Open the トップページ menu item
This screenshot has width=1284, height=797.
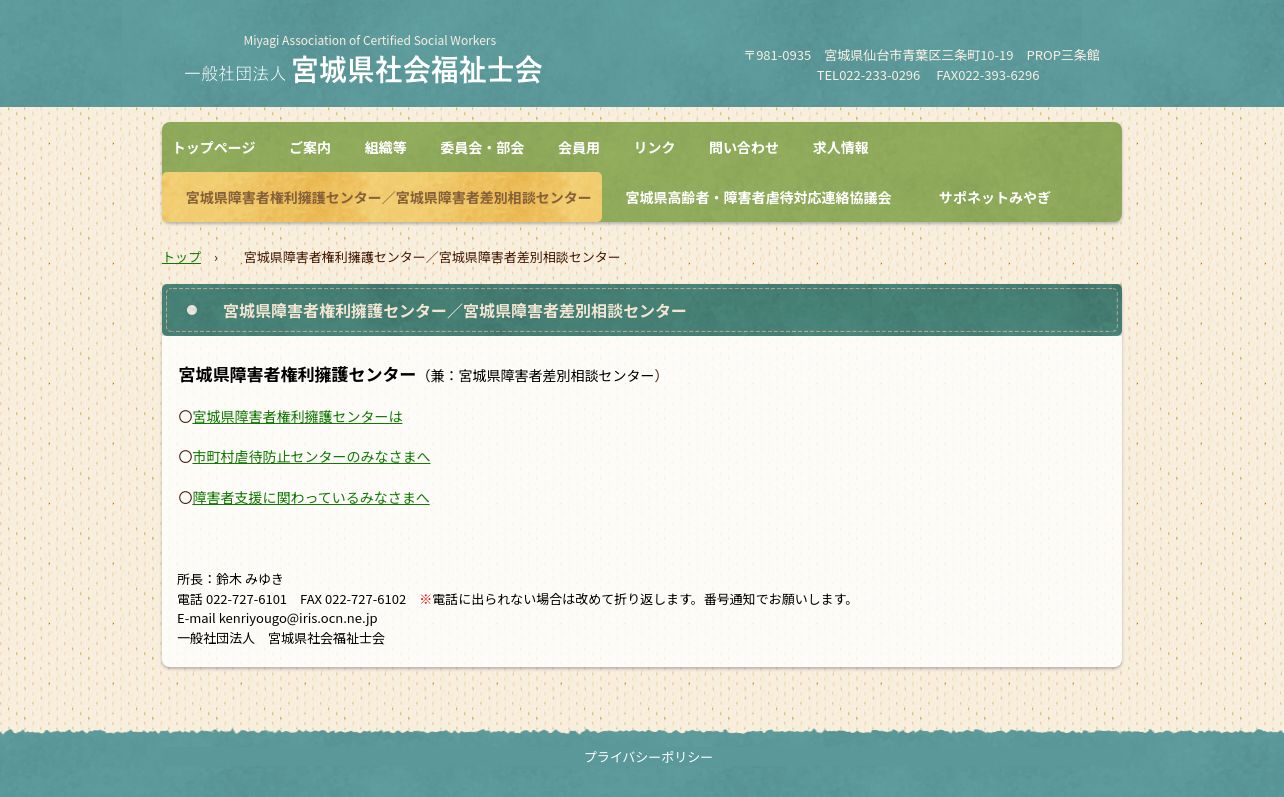coord(213,148)
